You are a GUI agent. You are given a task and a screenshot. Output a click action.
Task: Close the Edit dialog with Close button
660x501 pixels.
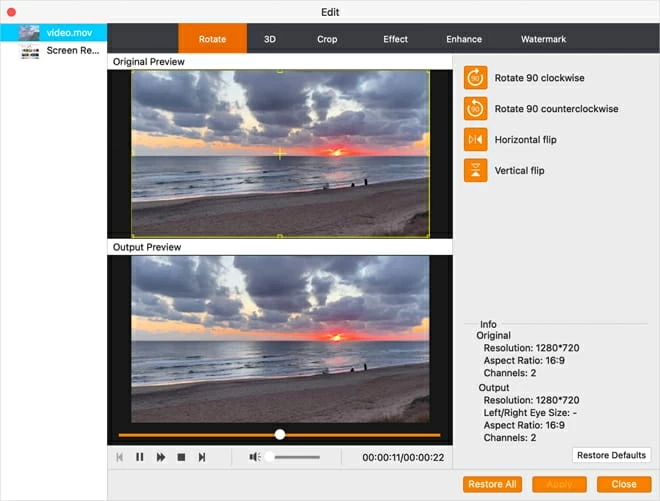point(624,484)
